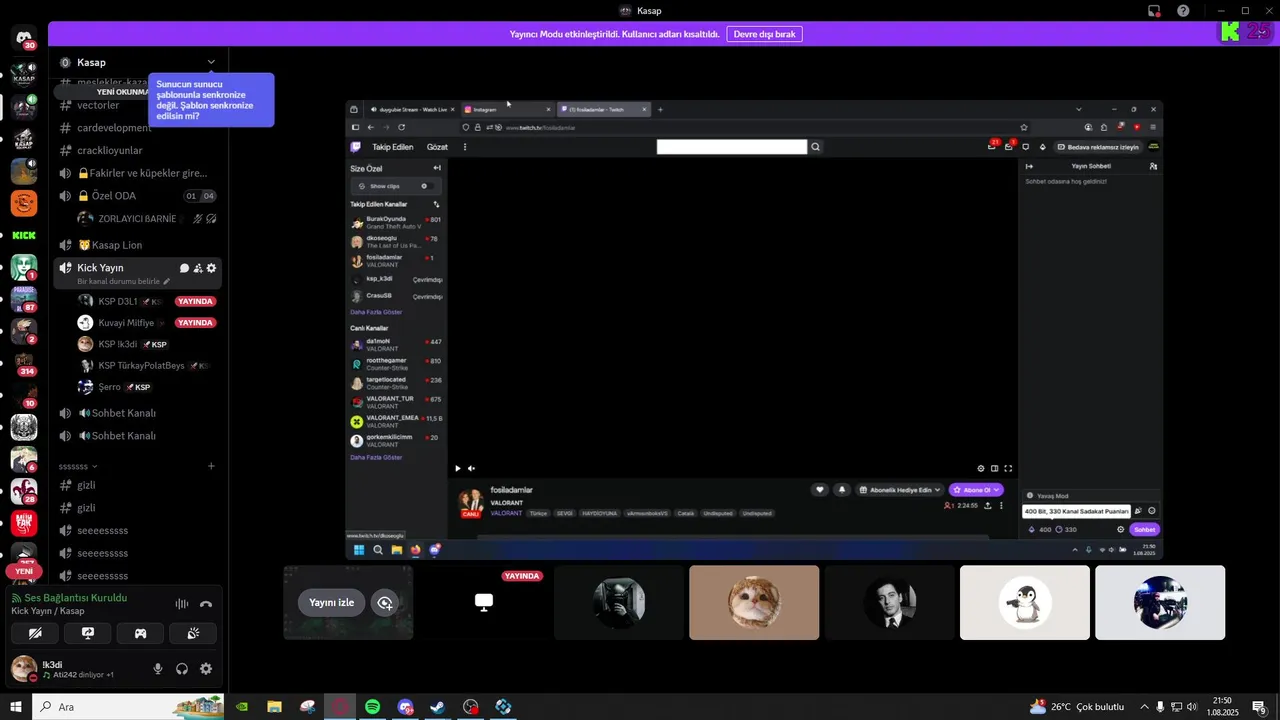The width and height of the screenshot is (1280, 720).
Task: Open Windows Start menu
Action: pos(15,707)
